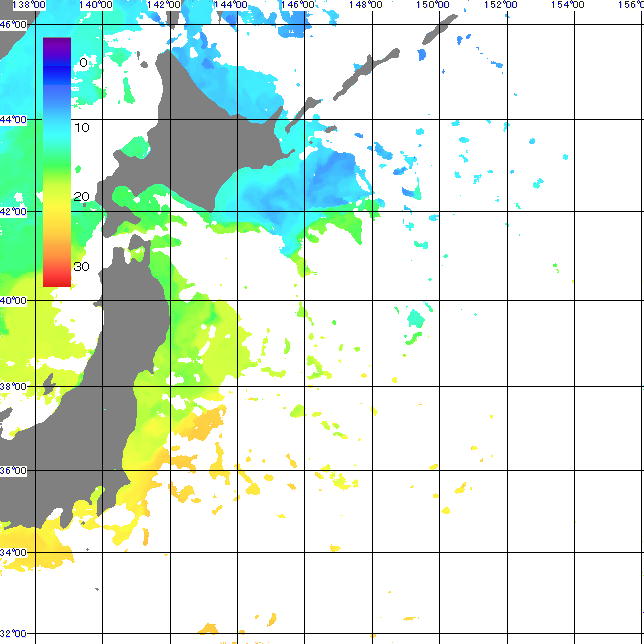The height and width of the screenshot is (644, 644).
Task: Click the legend label "0"
Action: (83, 63)
